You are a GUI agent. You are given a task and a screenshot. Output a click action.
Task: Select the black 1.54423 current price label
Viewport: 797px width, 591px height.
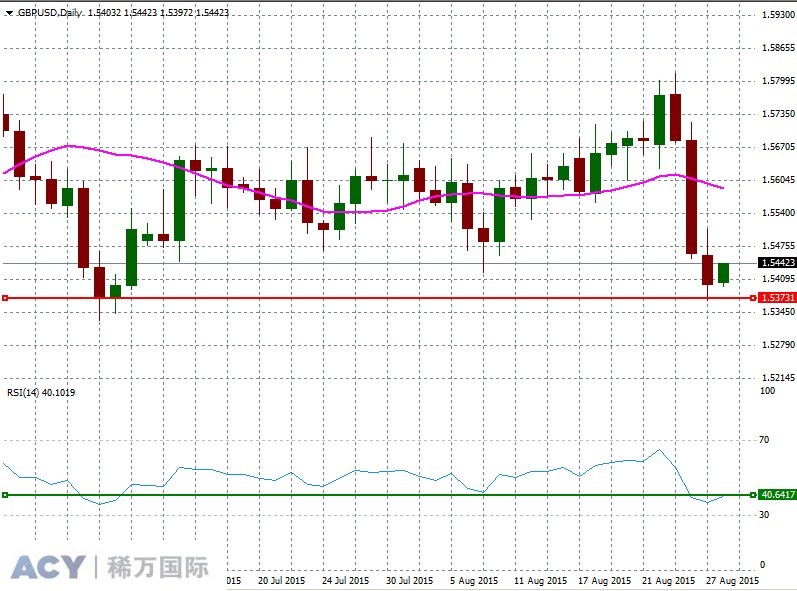point(777,263)
